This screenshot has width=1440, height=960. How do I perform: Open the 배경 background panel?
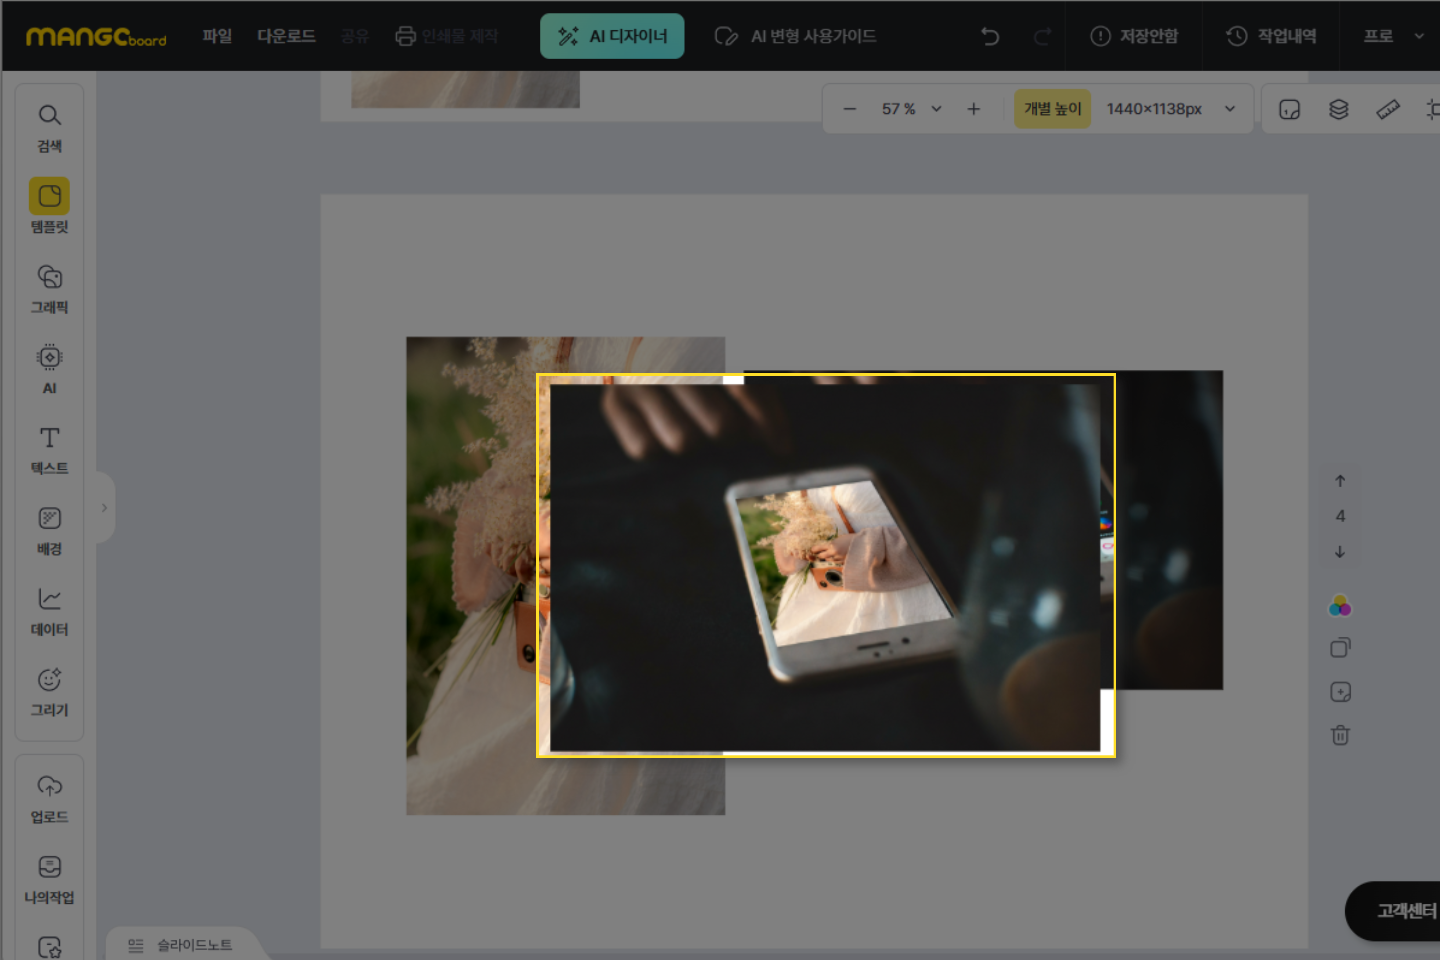click(x=49, y=530)
